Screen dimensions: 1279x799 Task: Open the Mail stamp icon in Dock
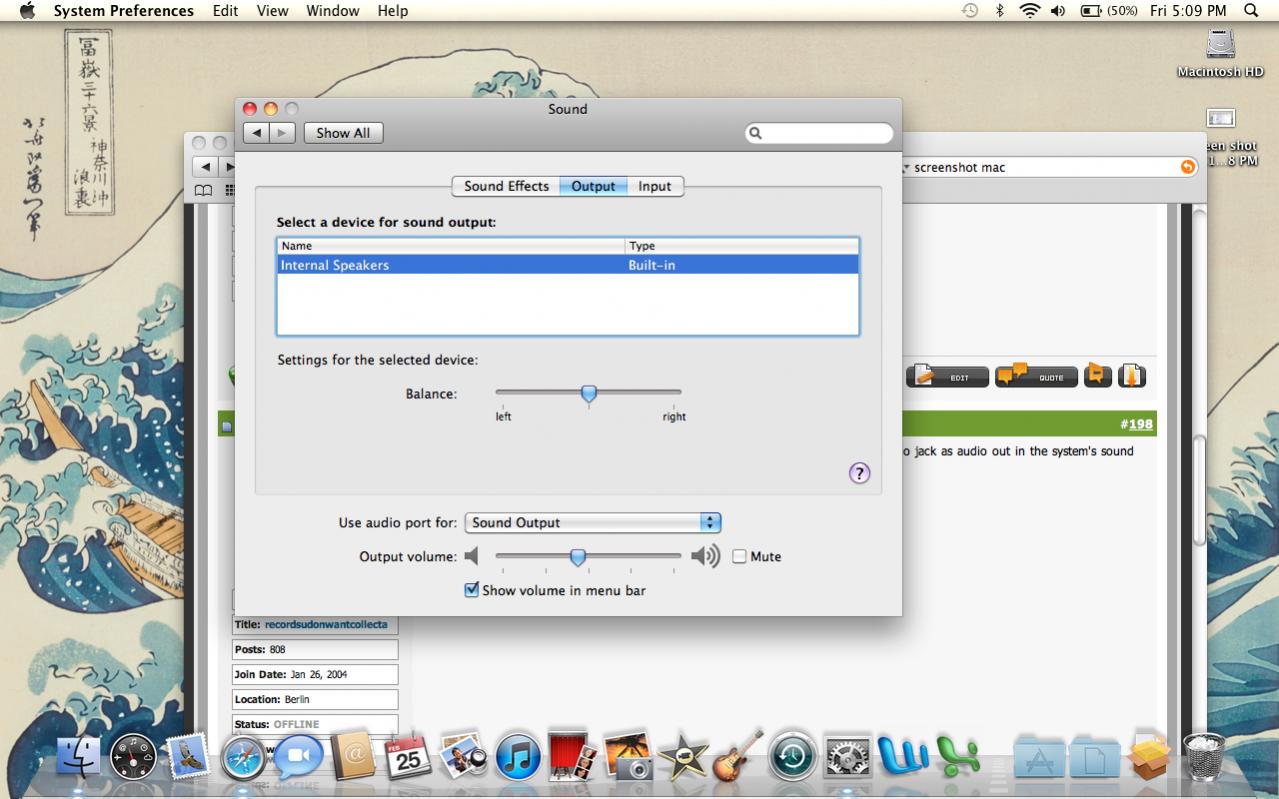(188, 757)
